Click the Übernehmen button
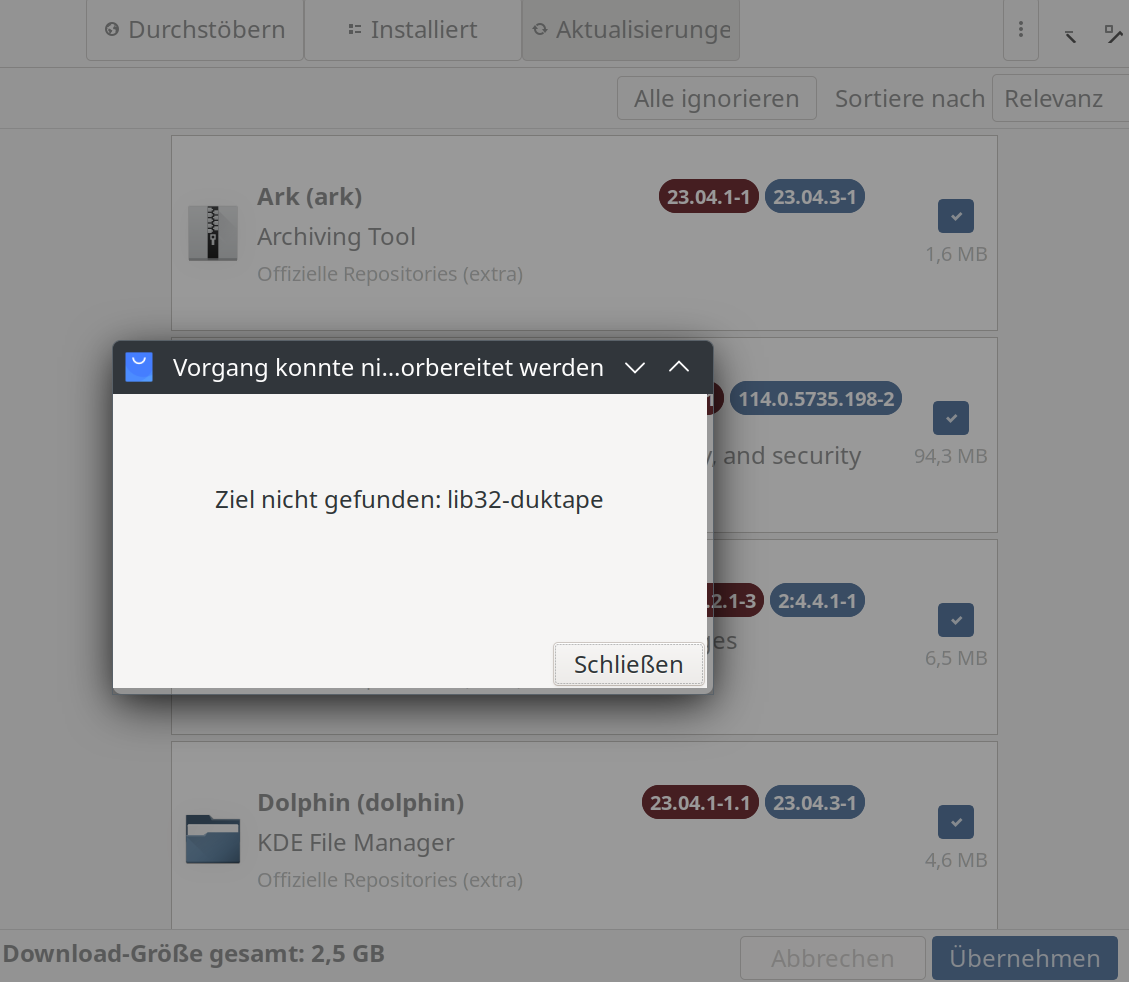 point(1024,958)
